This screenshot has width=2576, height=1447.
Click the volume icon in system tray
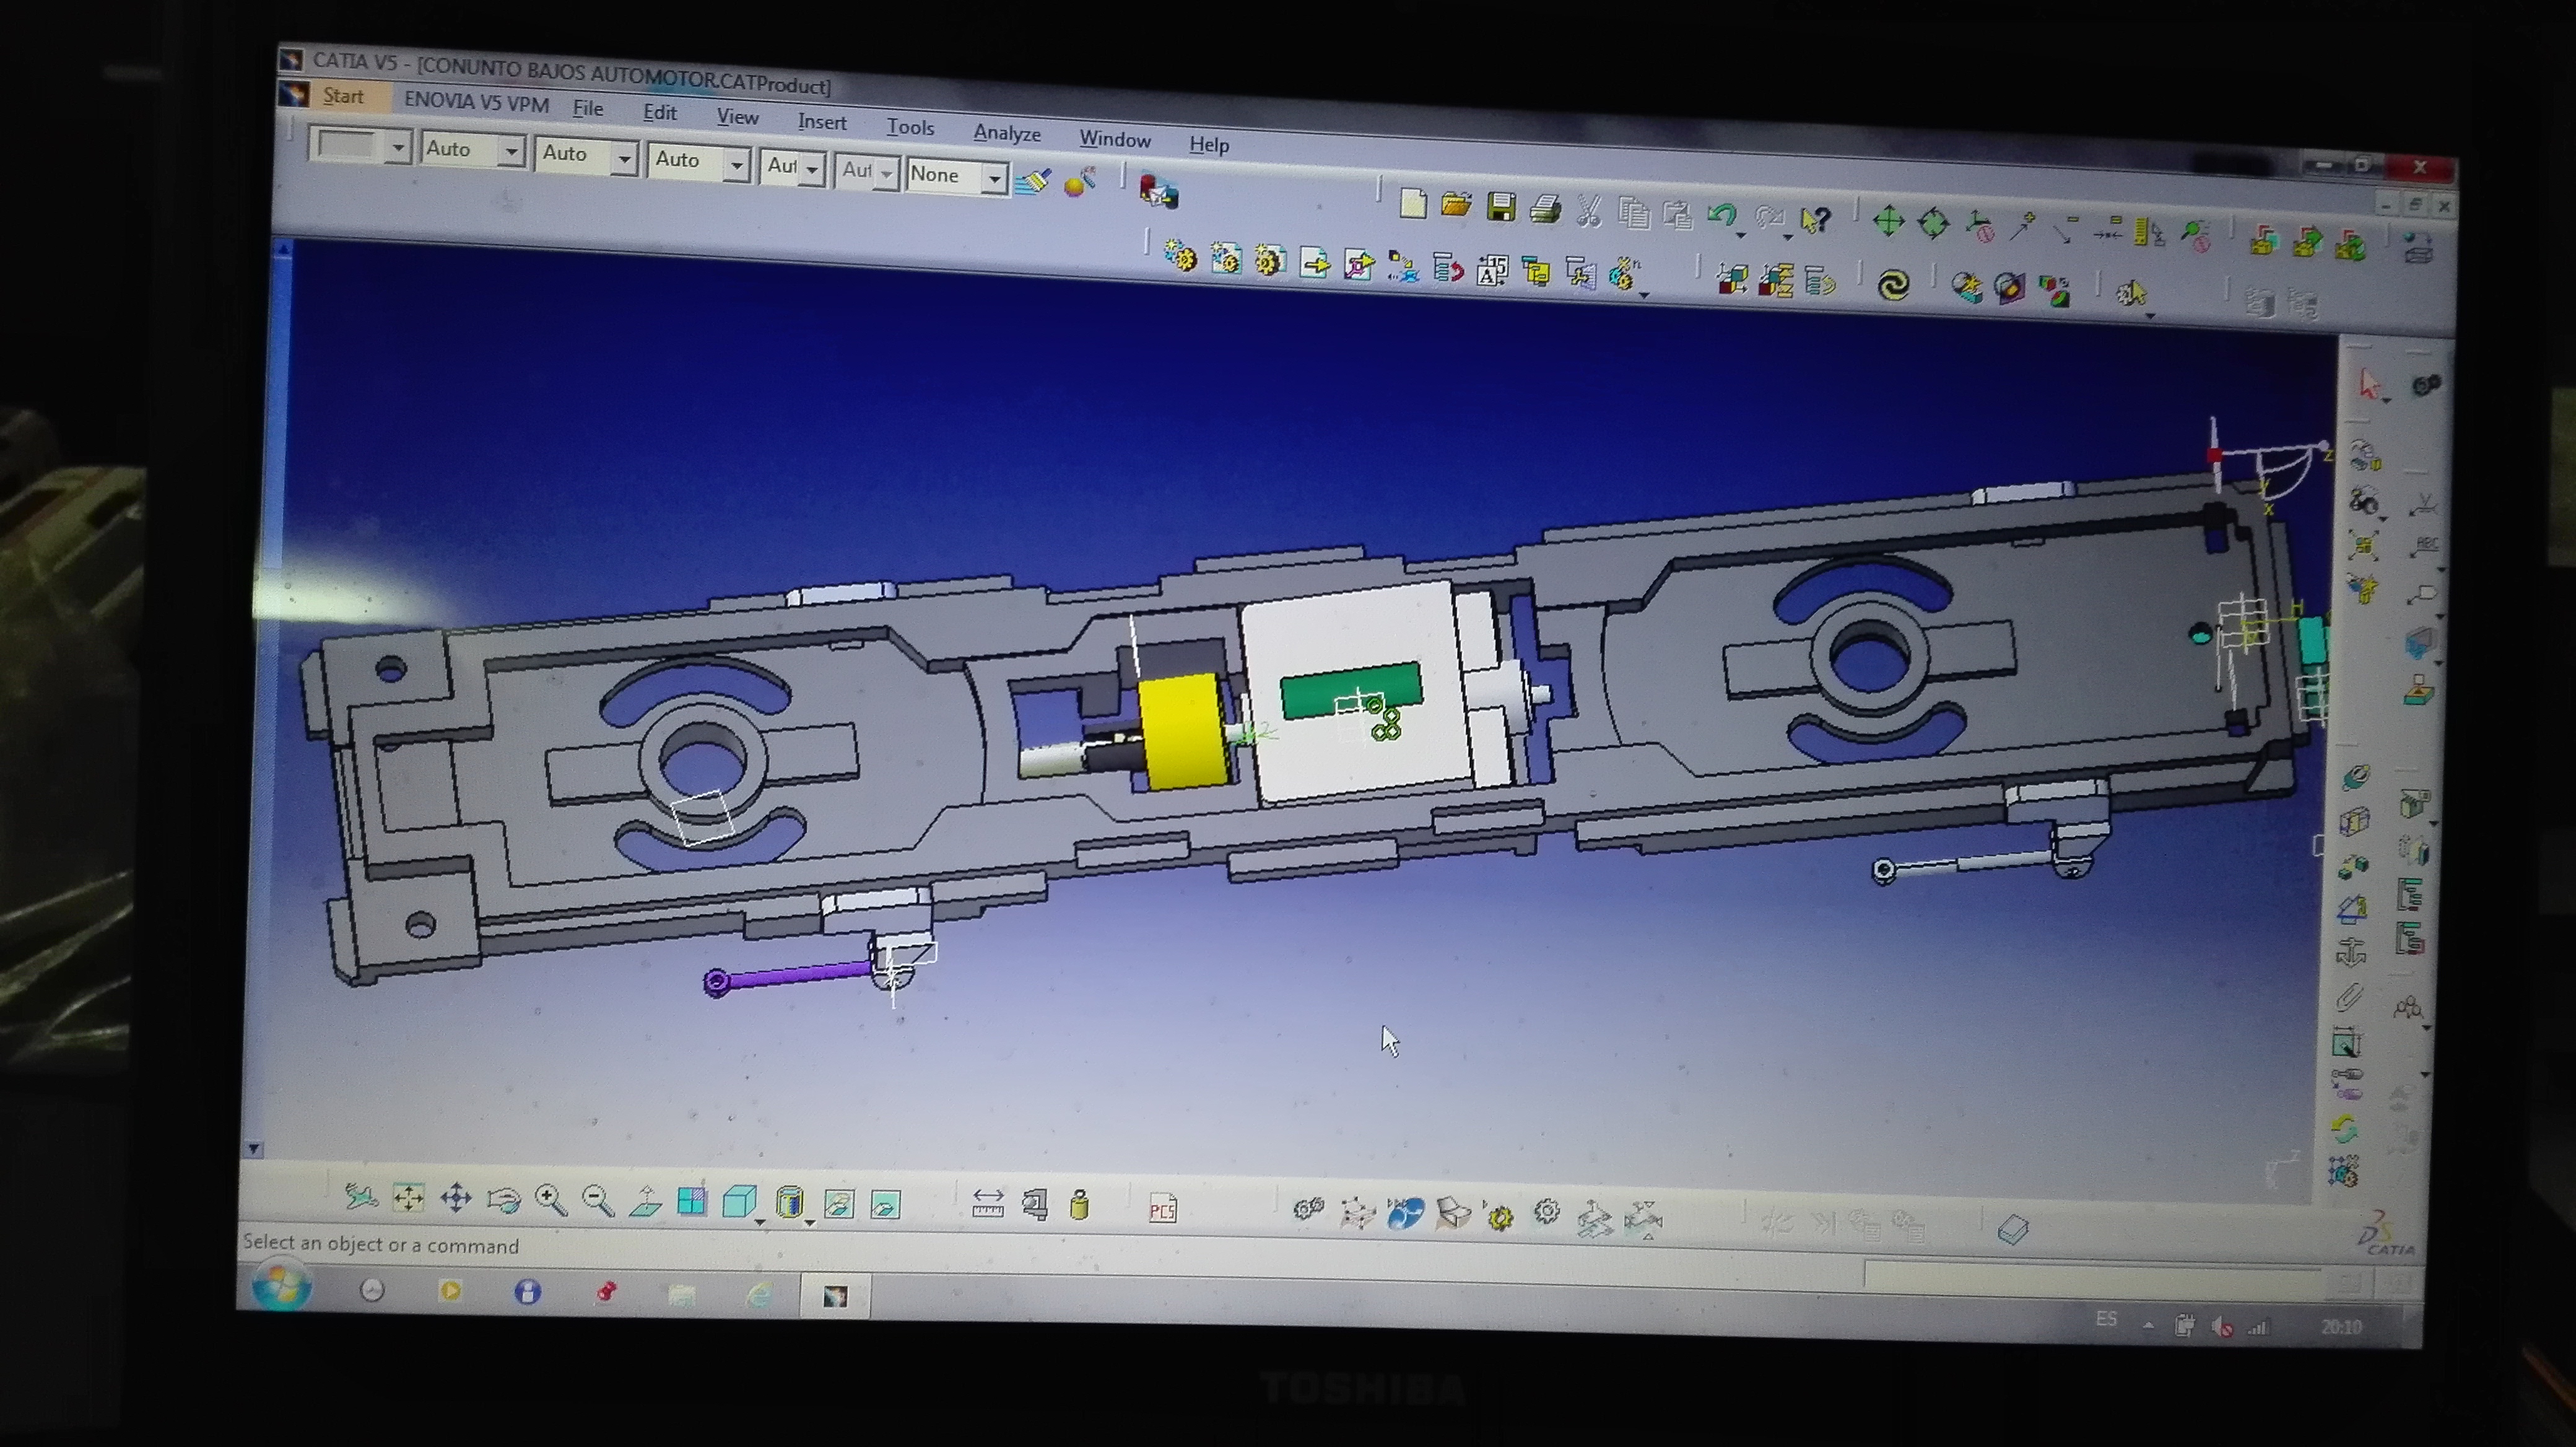point(2222,1327)
